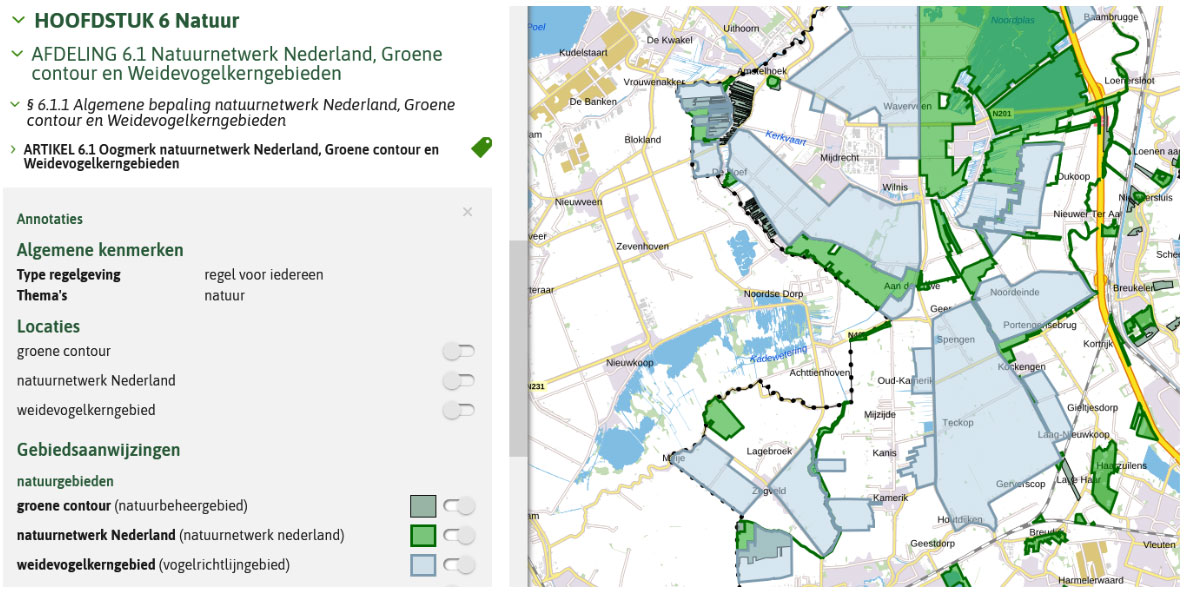Expand ARTIKEL 6.1 Oogmerk chevron
Viewport: 1193px width, 597px height.
click(12, 149)
